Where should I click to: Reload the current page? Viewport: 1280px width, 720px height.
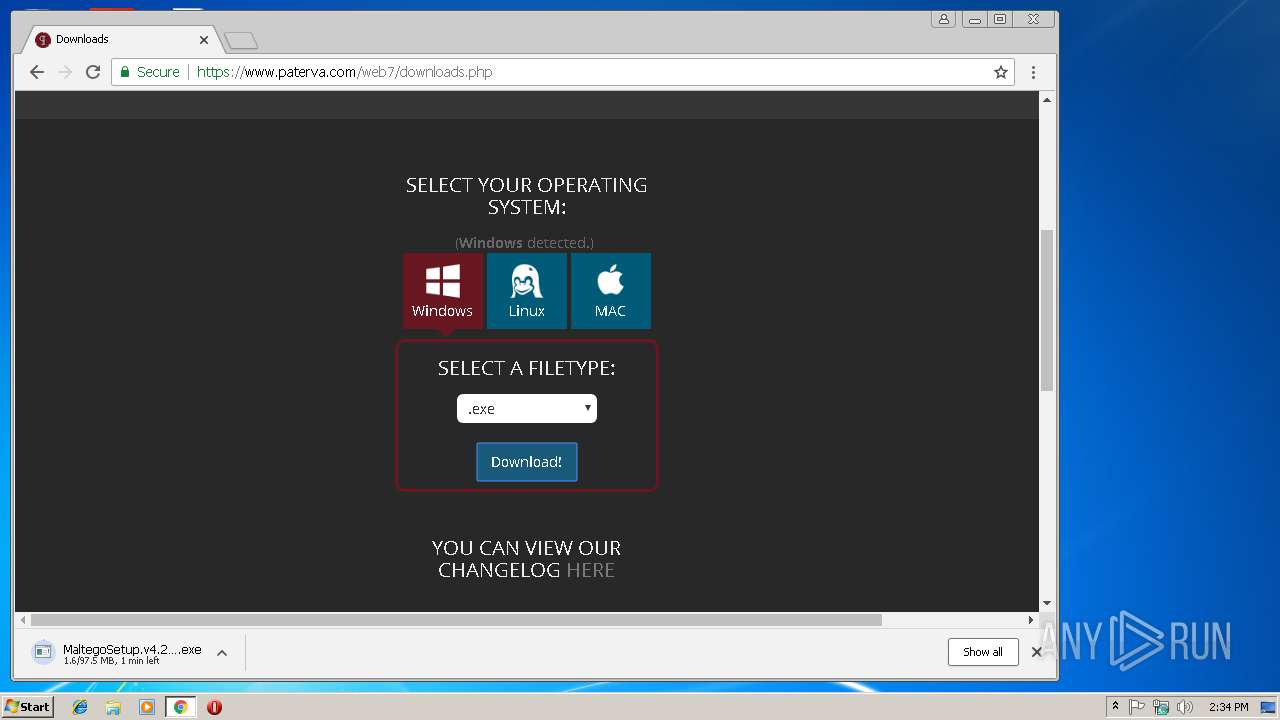tap(93, 72)
